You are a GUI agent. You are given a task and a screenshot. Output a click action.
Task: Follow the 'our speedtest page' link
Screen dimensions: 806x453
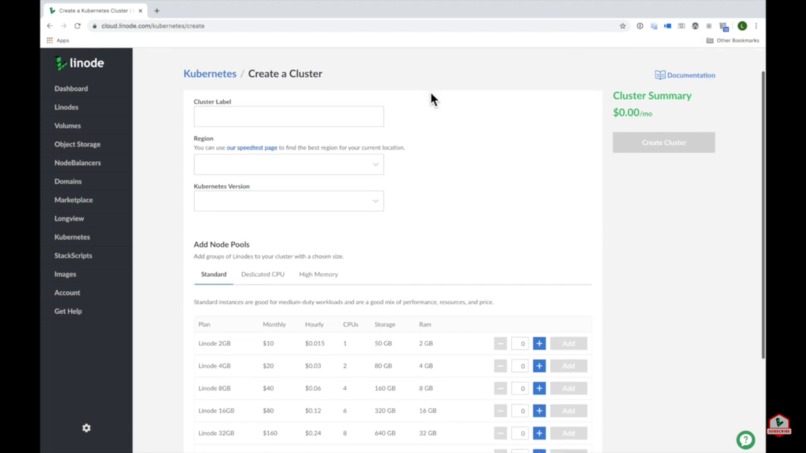tap(252, 148)
